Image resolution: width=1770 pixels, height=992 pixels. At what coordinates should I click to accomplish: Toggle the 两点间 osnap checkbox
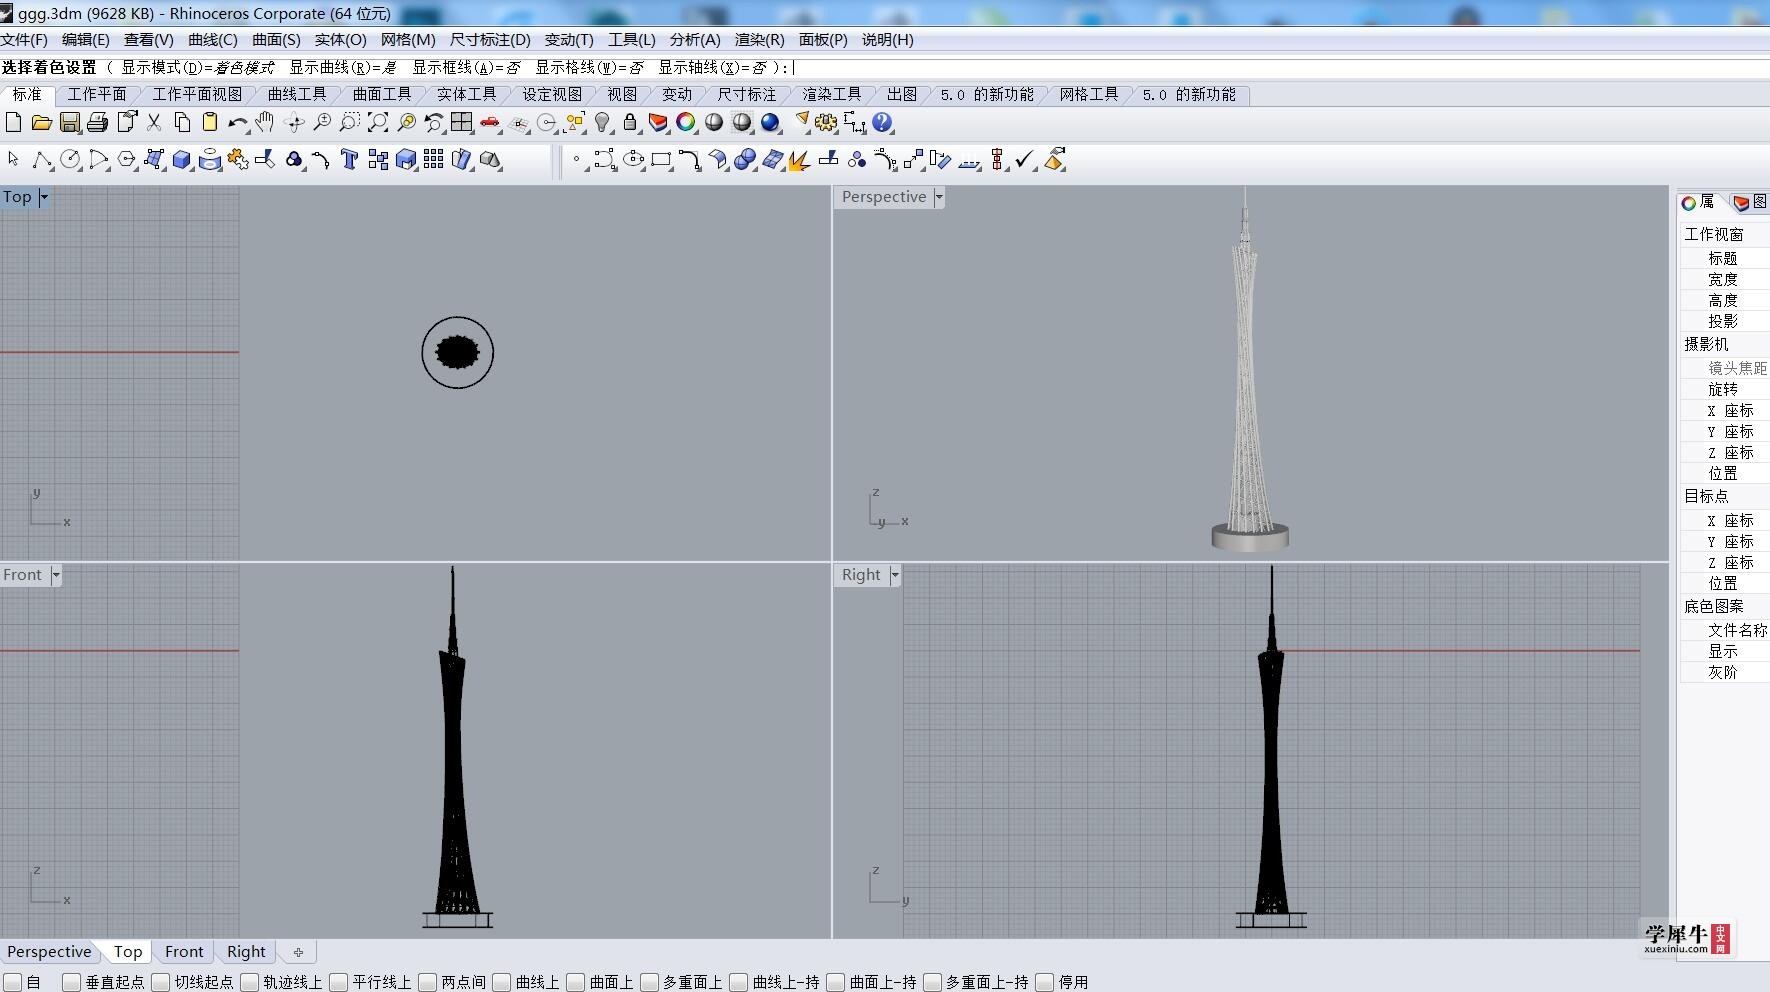point(428,982)
